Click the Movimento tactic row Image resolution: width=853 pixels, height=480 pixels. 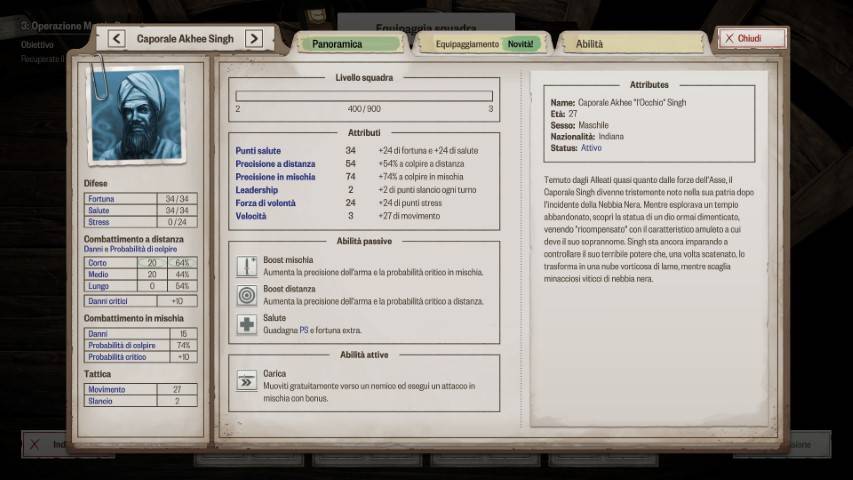pyautogui.click(x=140, y=389)
